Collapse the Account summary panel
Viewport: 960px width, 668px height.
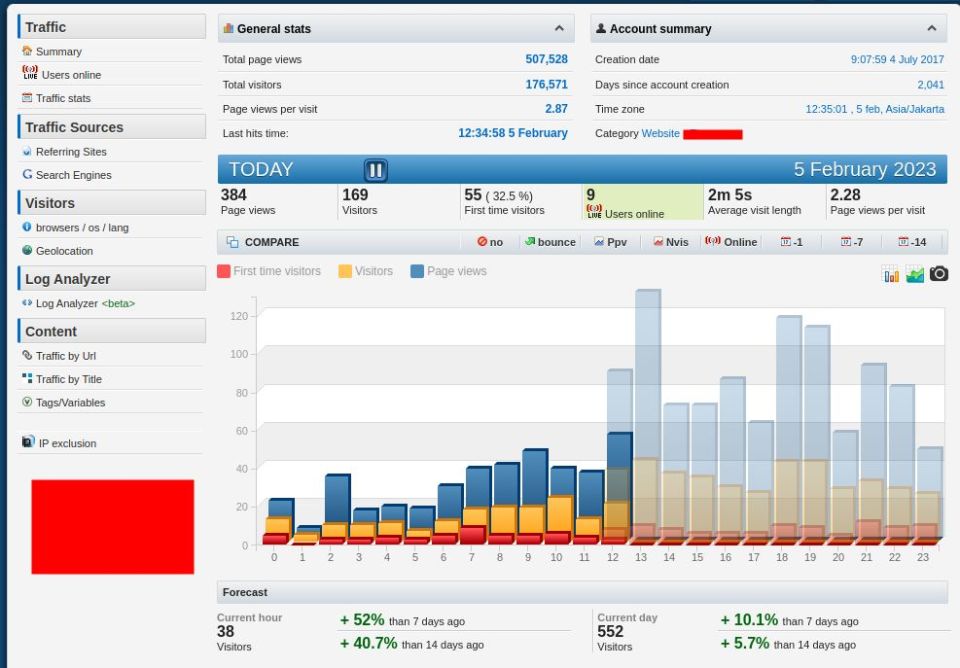click(931, 28)
